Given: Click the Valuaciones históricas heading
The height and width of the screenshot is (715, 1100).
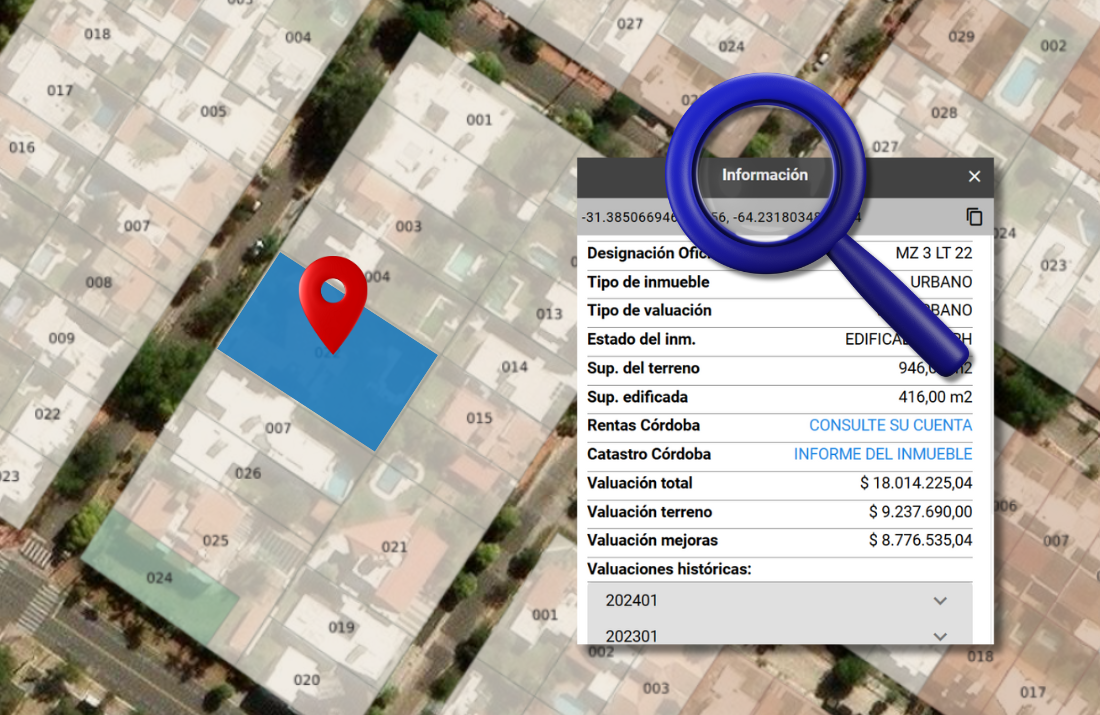Looking at the screenshot, I should (669, 569).
